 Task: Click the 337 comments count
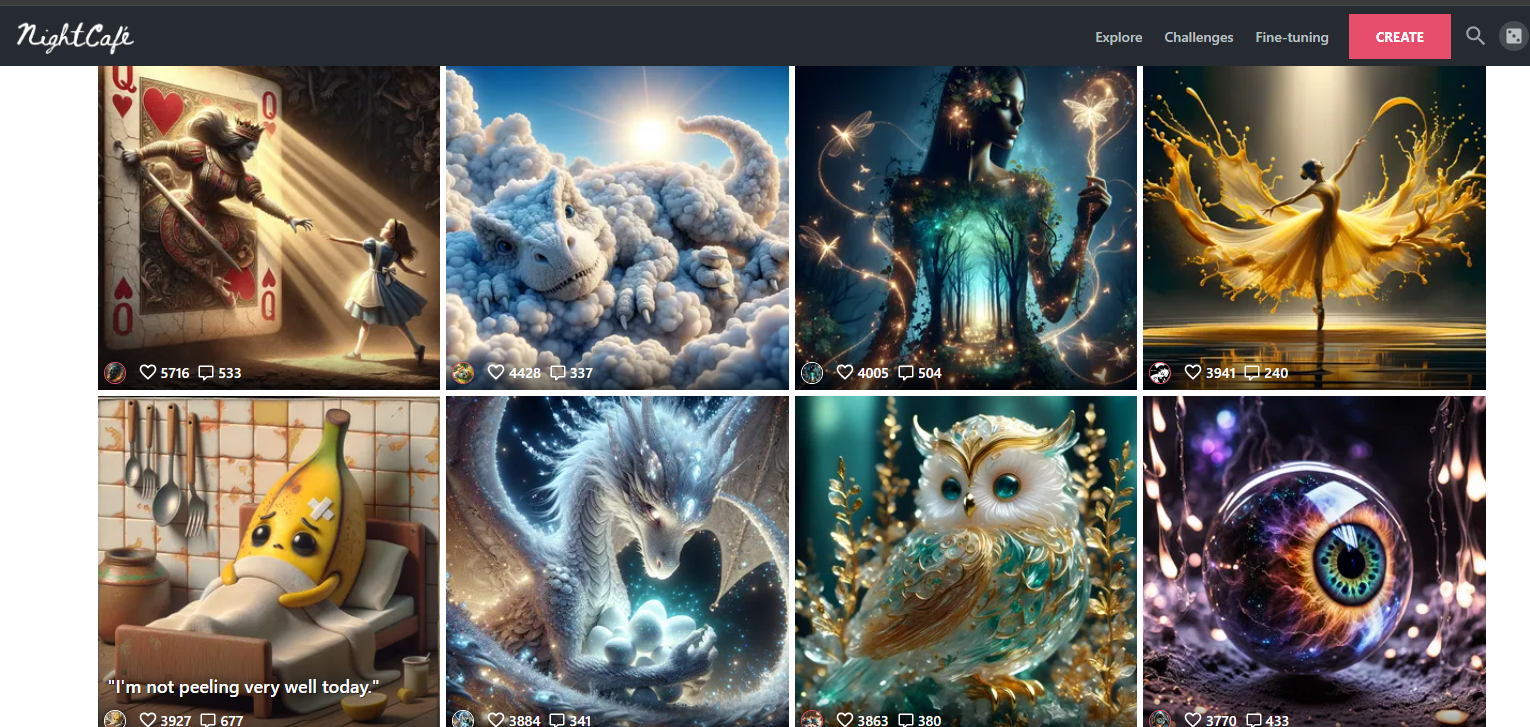(x=581, y=372)
